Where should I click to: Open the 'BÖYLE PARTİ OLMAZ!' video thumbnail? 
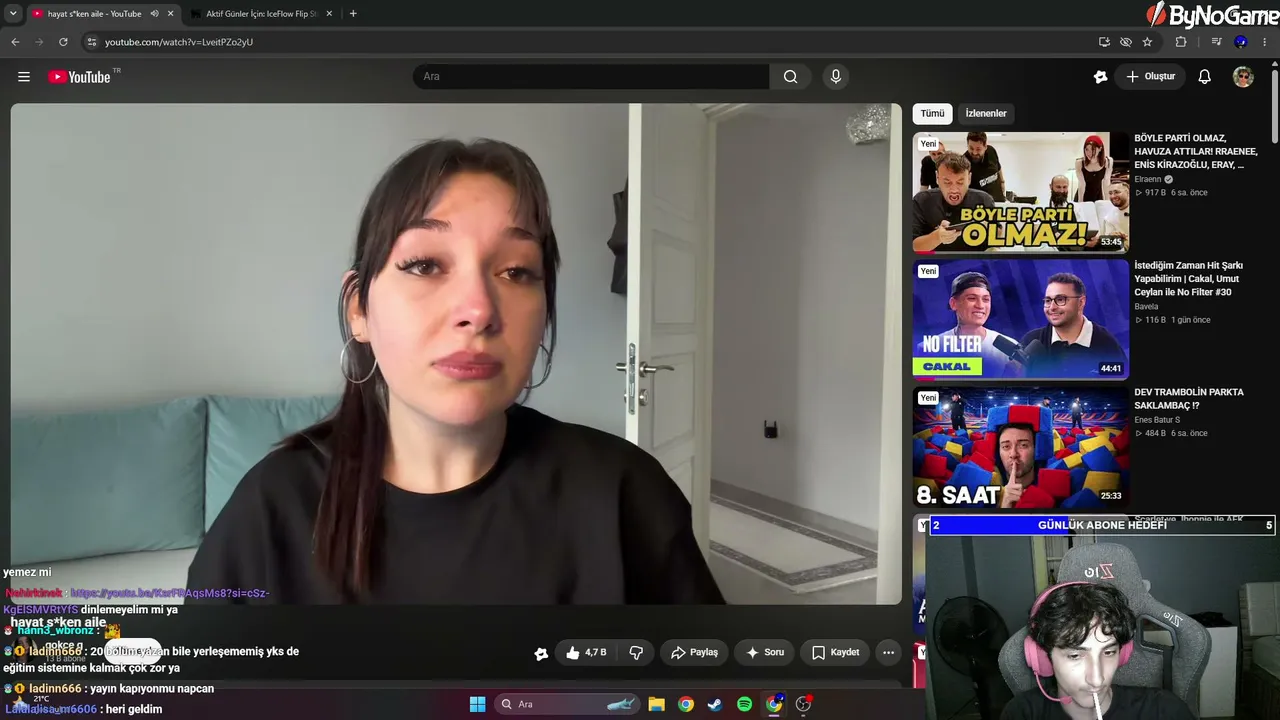[x=1020, y=192]
